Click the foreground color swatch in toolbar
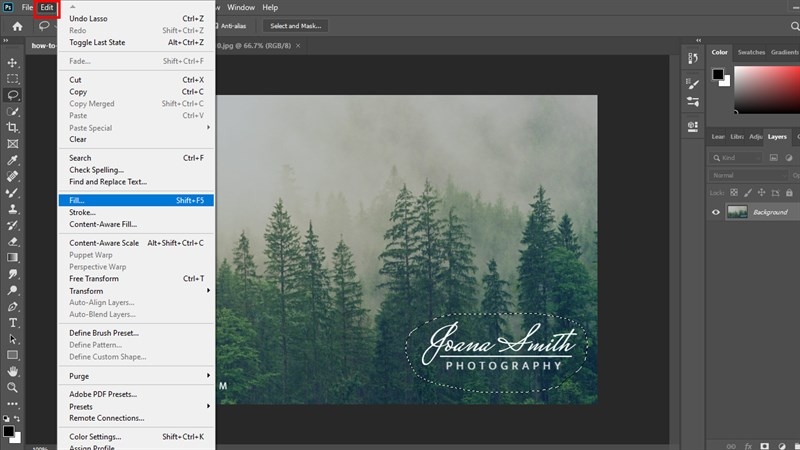 point(8,430)
